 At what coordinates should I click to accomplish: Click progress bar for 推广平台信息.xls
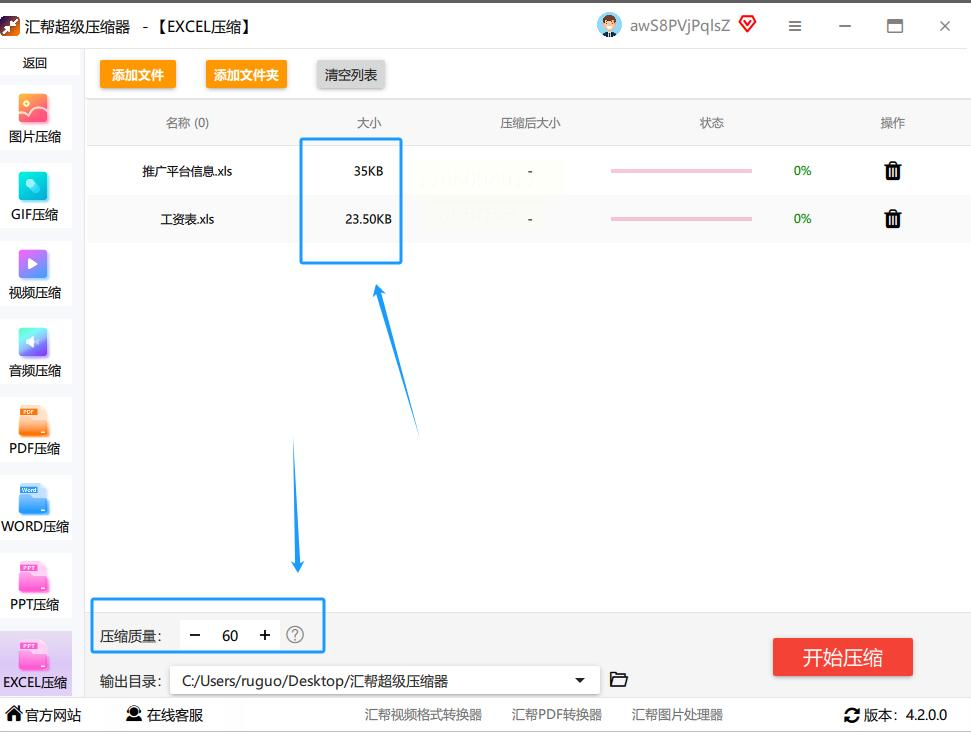pyautogui.click(x=681, y=171)
